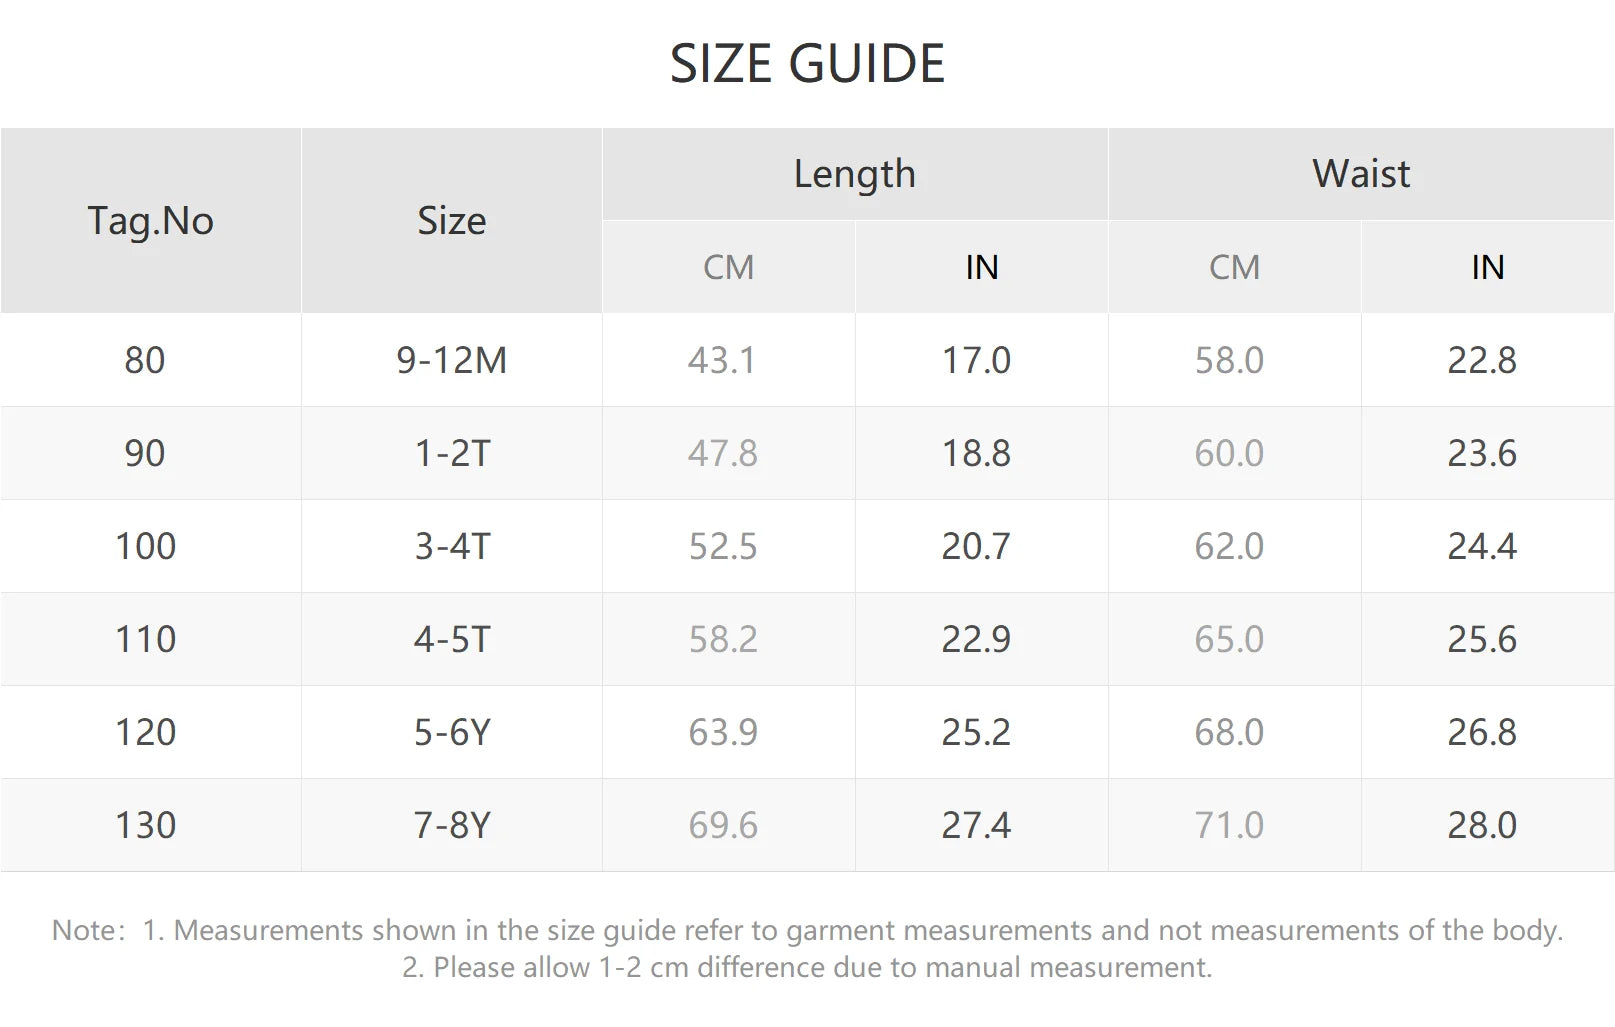Select the Length column group header
1615x1027 pixels.
(x=854, y=174)
